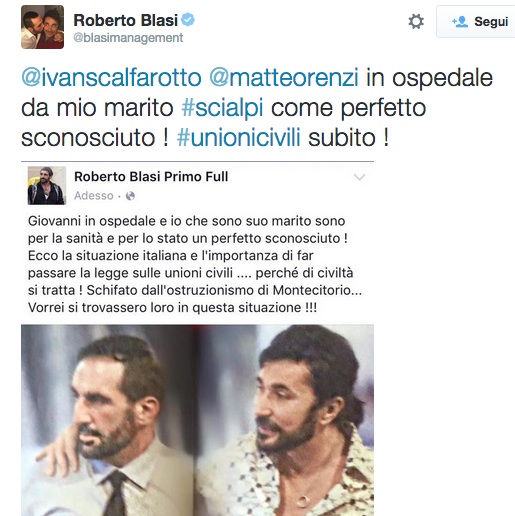515x516 pixels.
Task: Open the #scialpi hashtag
Action: 222,108
